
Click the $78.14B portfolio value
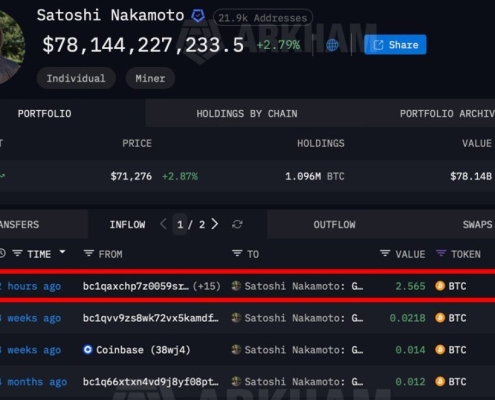click(471, 176)
